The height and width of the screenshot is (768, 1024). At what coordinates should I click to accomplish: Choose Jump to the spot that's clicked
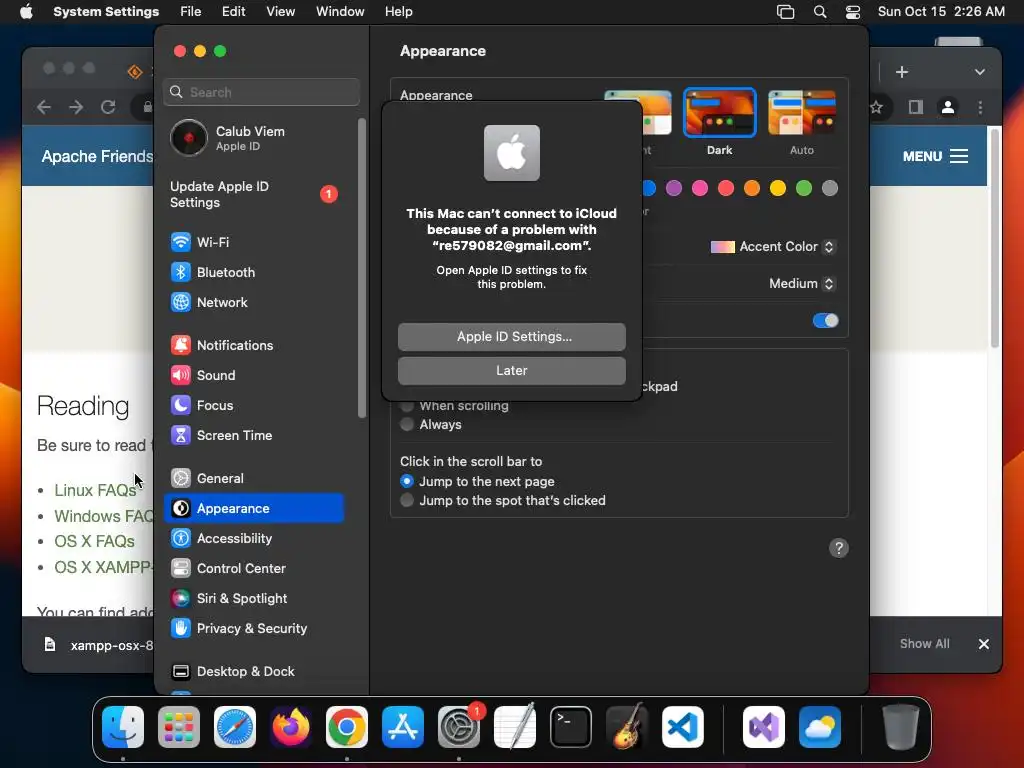click(407, 500)
